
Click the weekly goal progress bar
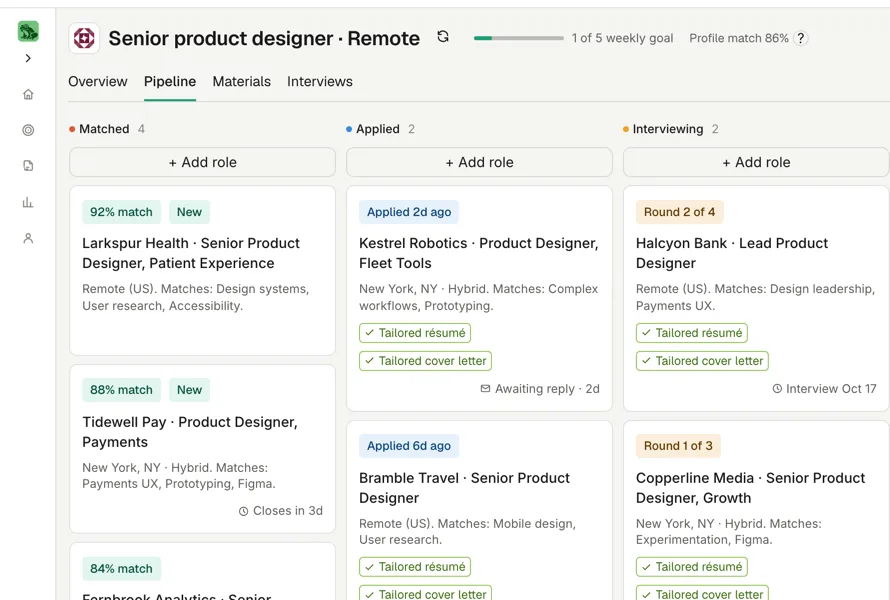pyautogui.click(x=519, y=38)
